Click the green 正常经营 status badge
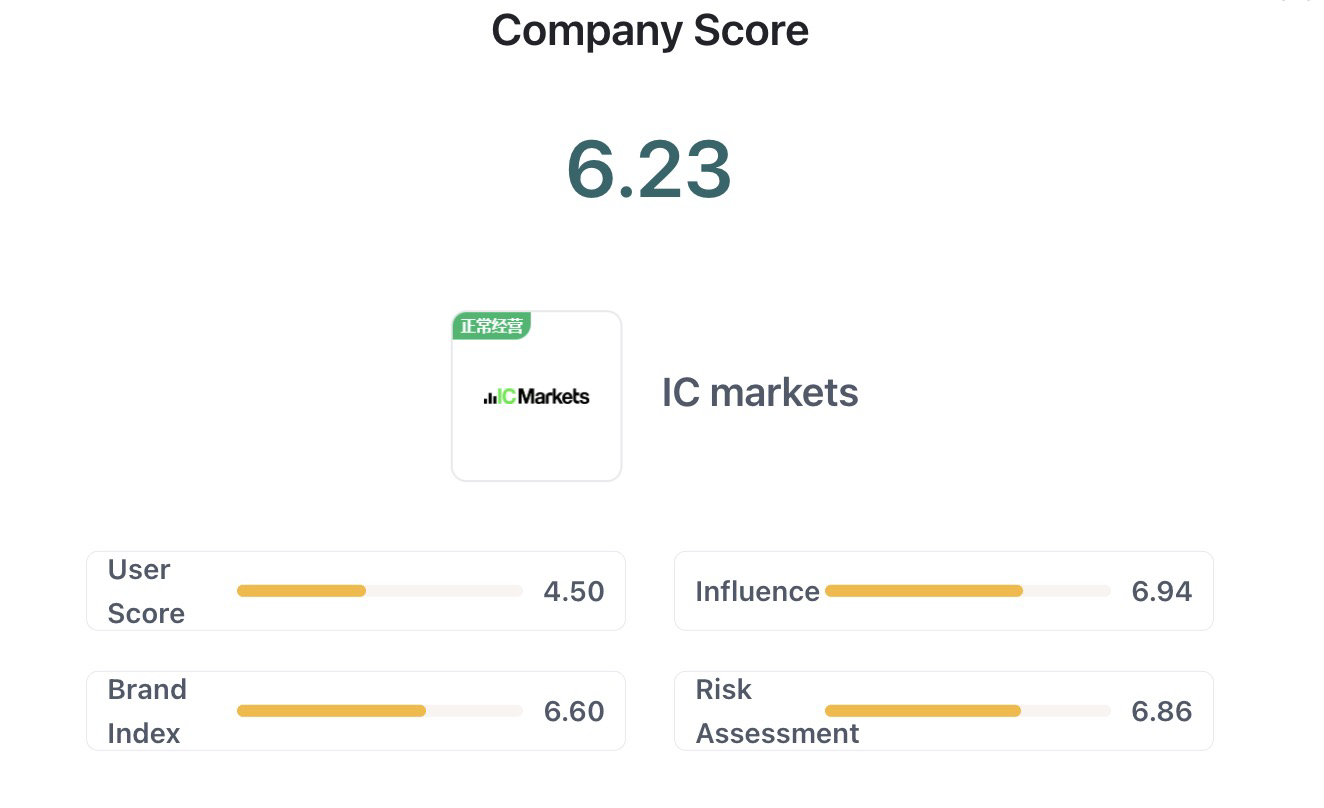The height and width of the screenshot is (808, 1324). (491, 326)
